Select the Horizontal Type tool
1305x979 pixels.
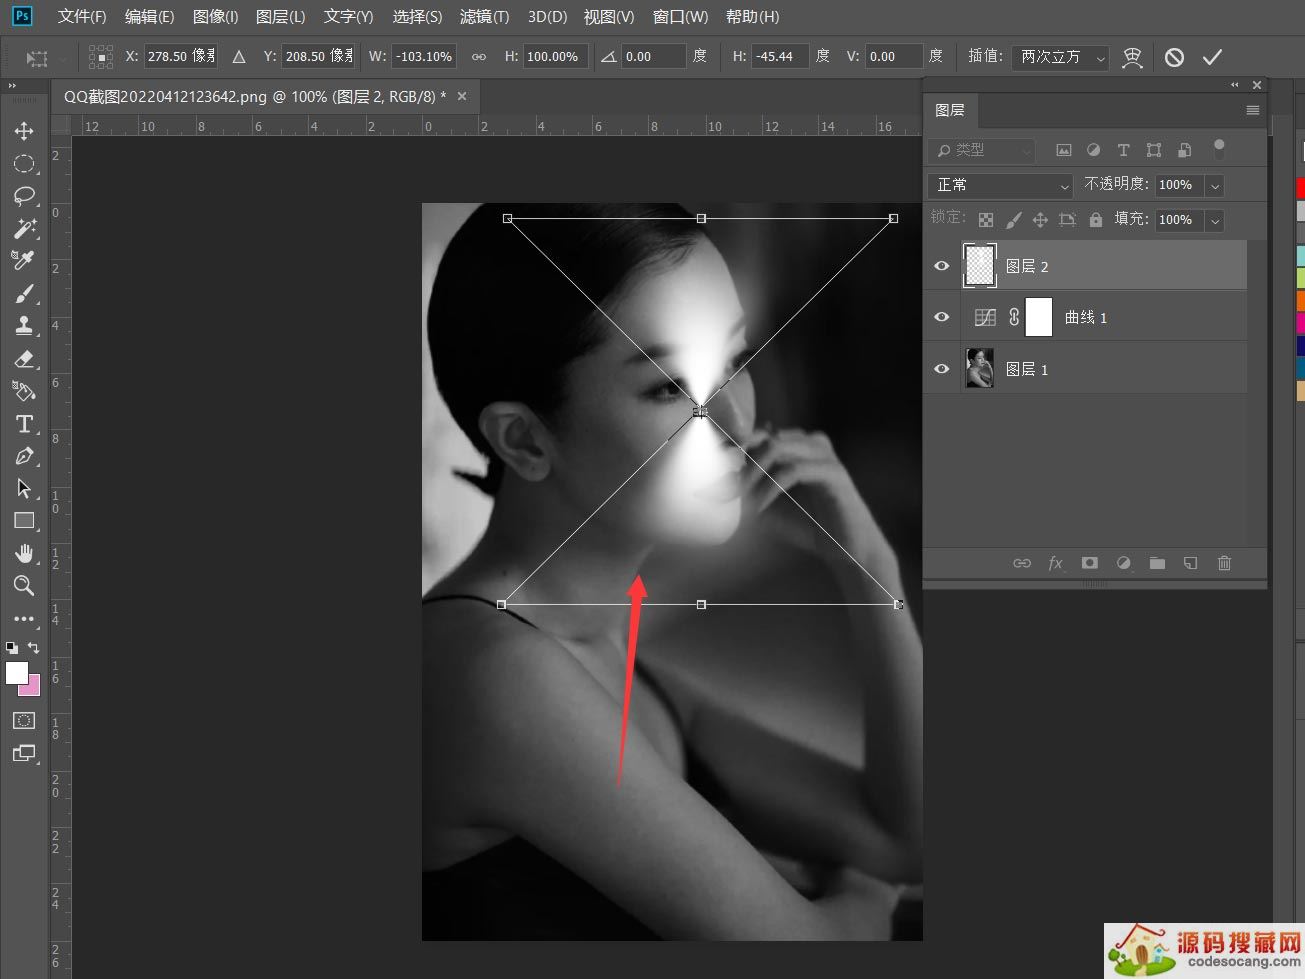tap(24, 424)
